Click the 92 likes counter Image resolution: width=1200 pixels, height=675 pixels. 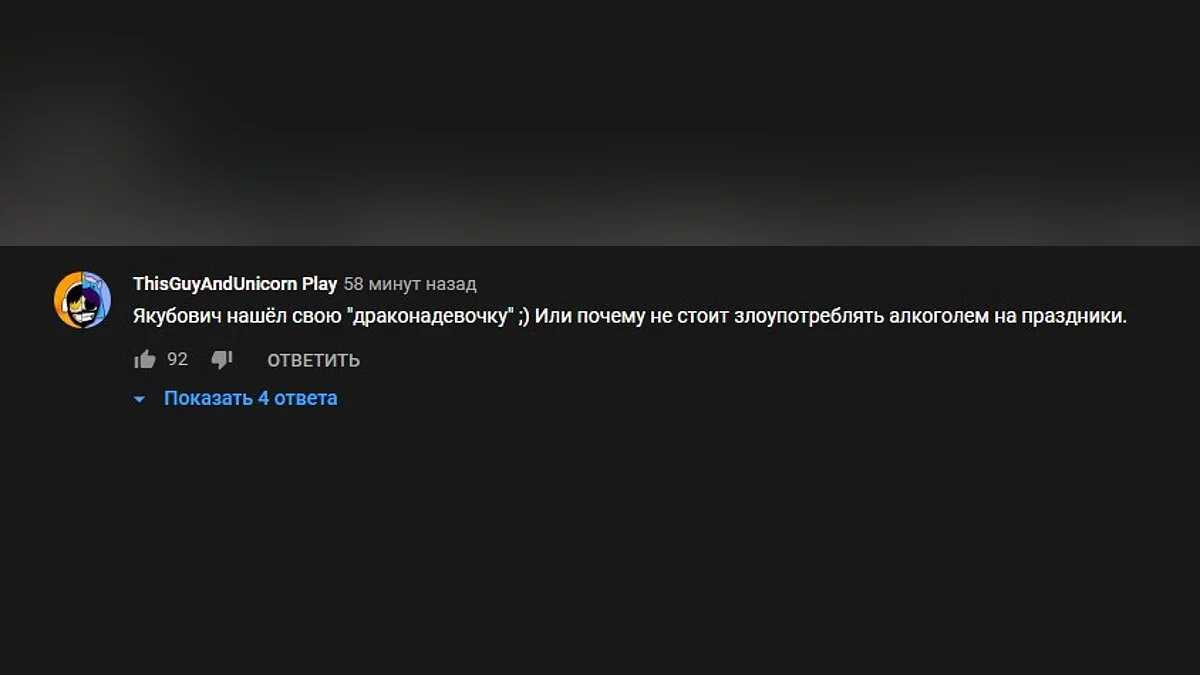177,360
